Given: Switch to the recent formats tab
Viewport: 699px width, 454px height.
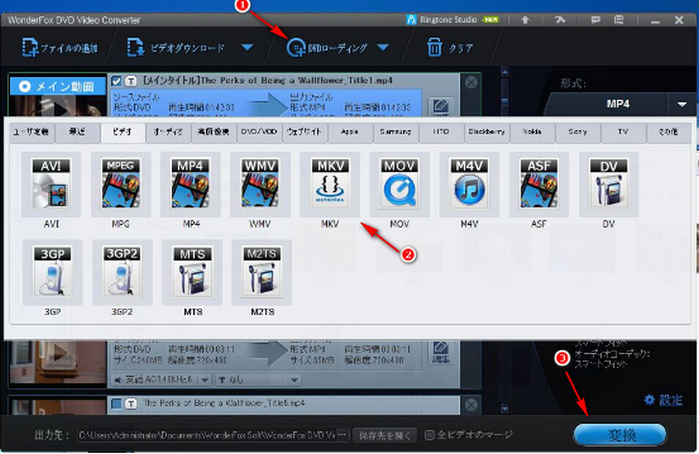Looking at the screenshot, I should click(x=77, y=132).
